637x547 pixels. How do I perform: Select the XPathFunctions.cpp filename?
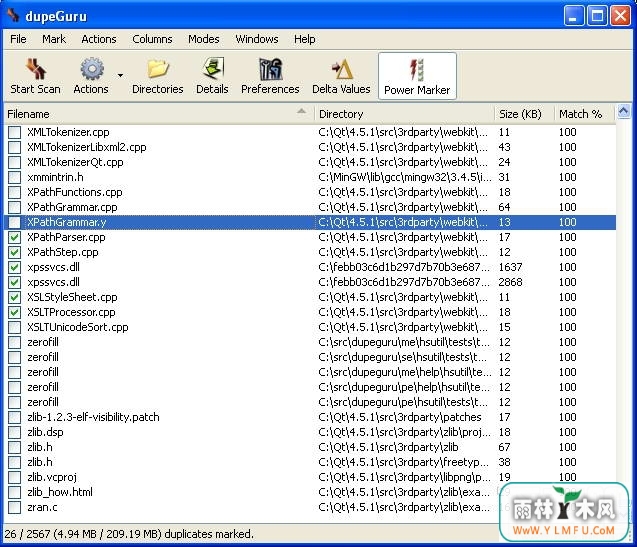tap(75, 192)
